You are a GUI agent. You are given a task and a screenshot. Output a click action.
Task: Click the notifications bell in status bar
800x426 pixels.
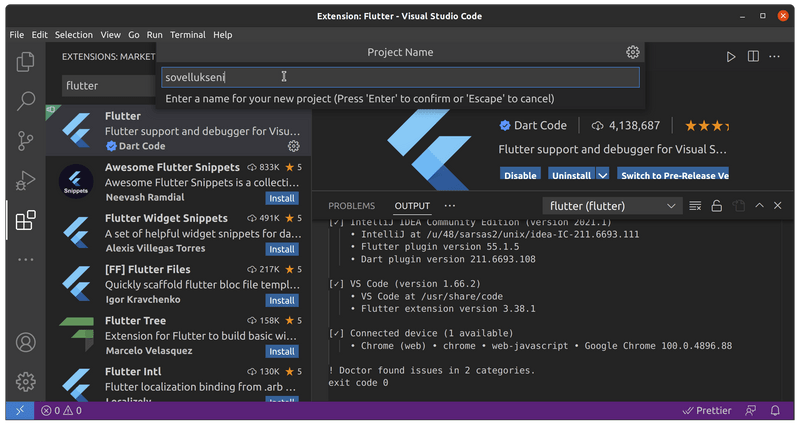click(x=777, y=411)
